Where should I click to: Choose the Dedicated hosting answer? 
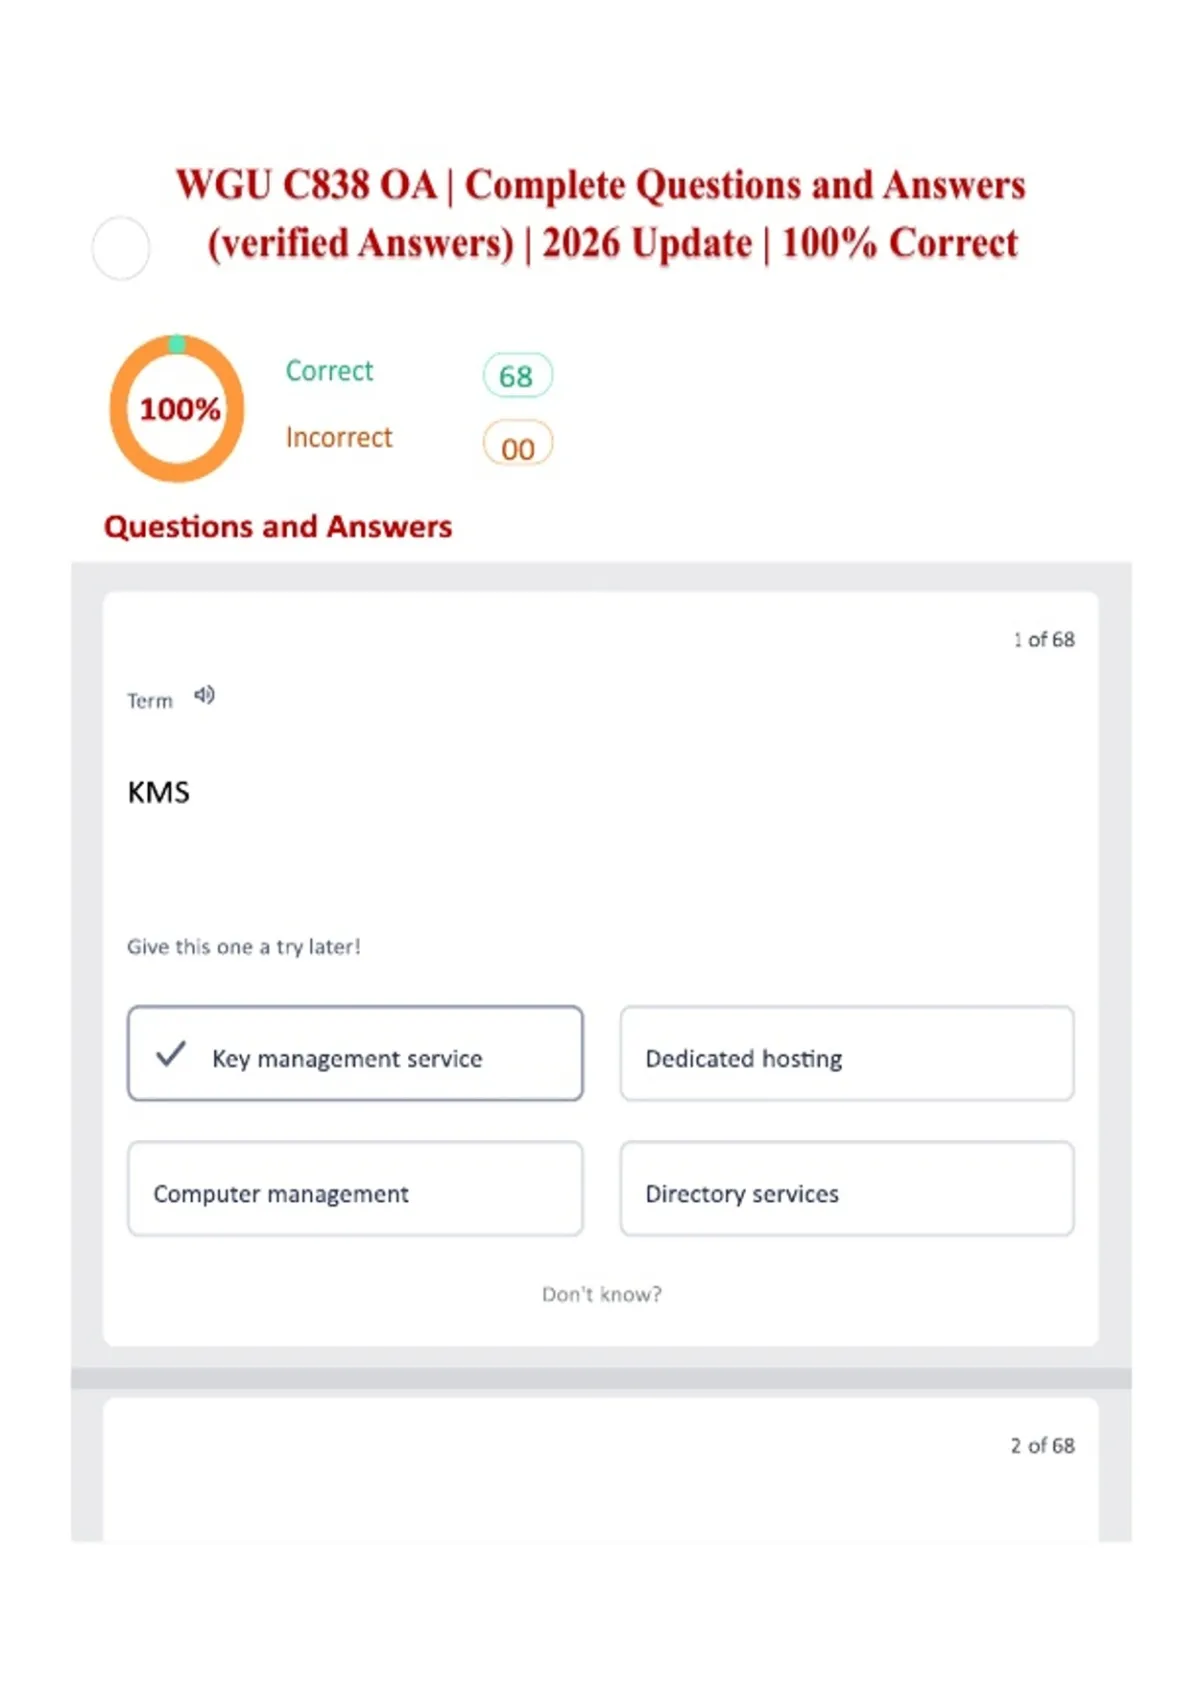[847, 1053]
